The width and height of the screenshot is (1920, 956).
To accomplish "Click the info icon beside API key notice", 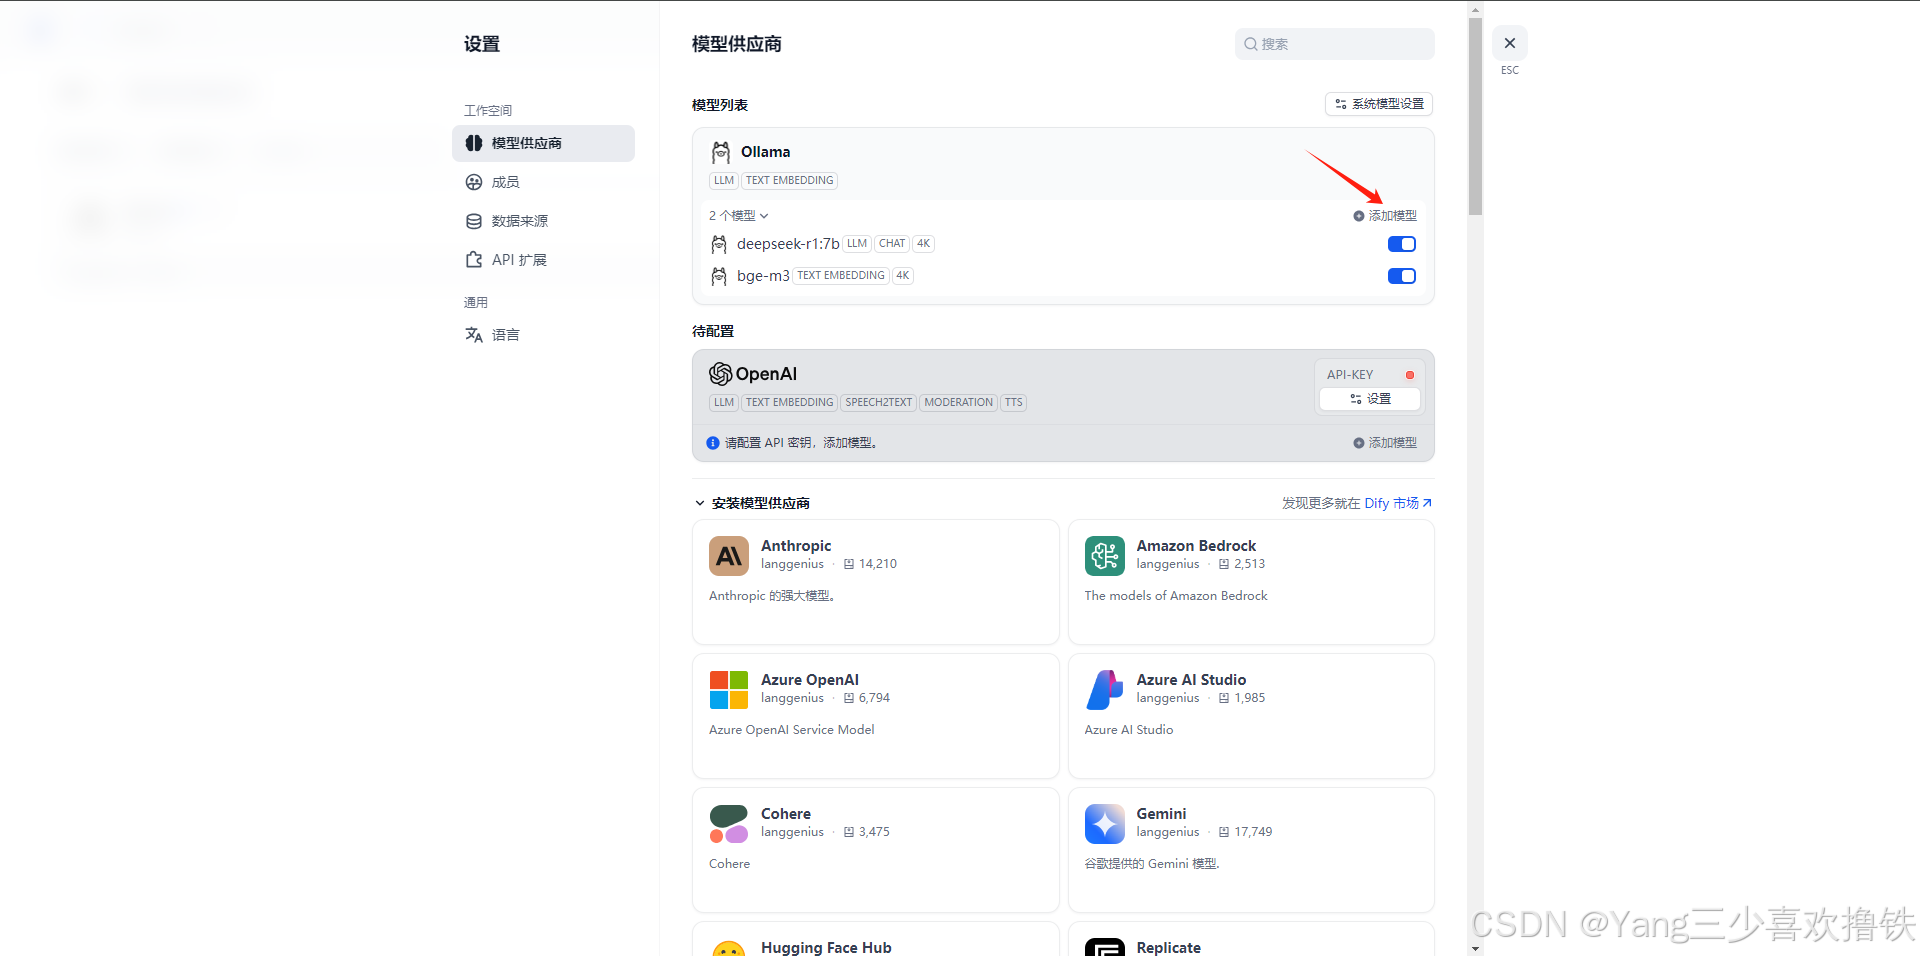I will pos(713,443).
